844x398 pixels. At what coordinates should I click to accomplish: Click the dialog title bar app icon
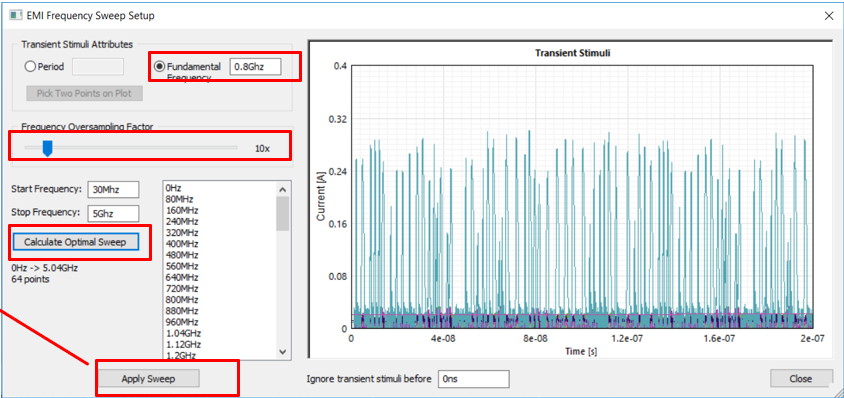(16, 15)
